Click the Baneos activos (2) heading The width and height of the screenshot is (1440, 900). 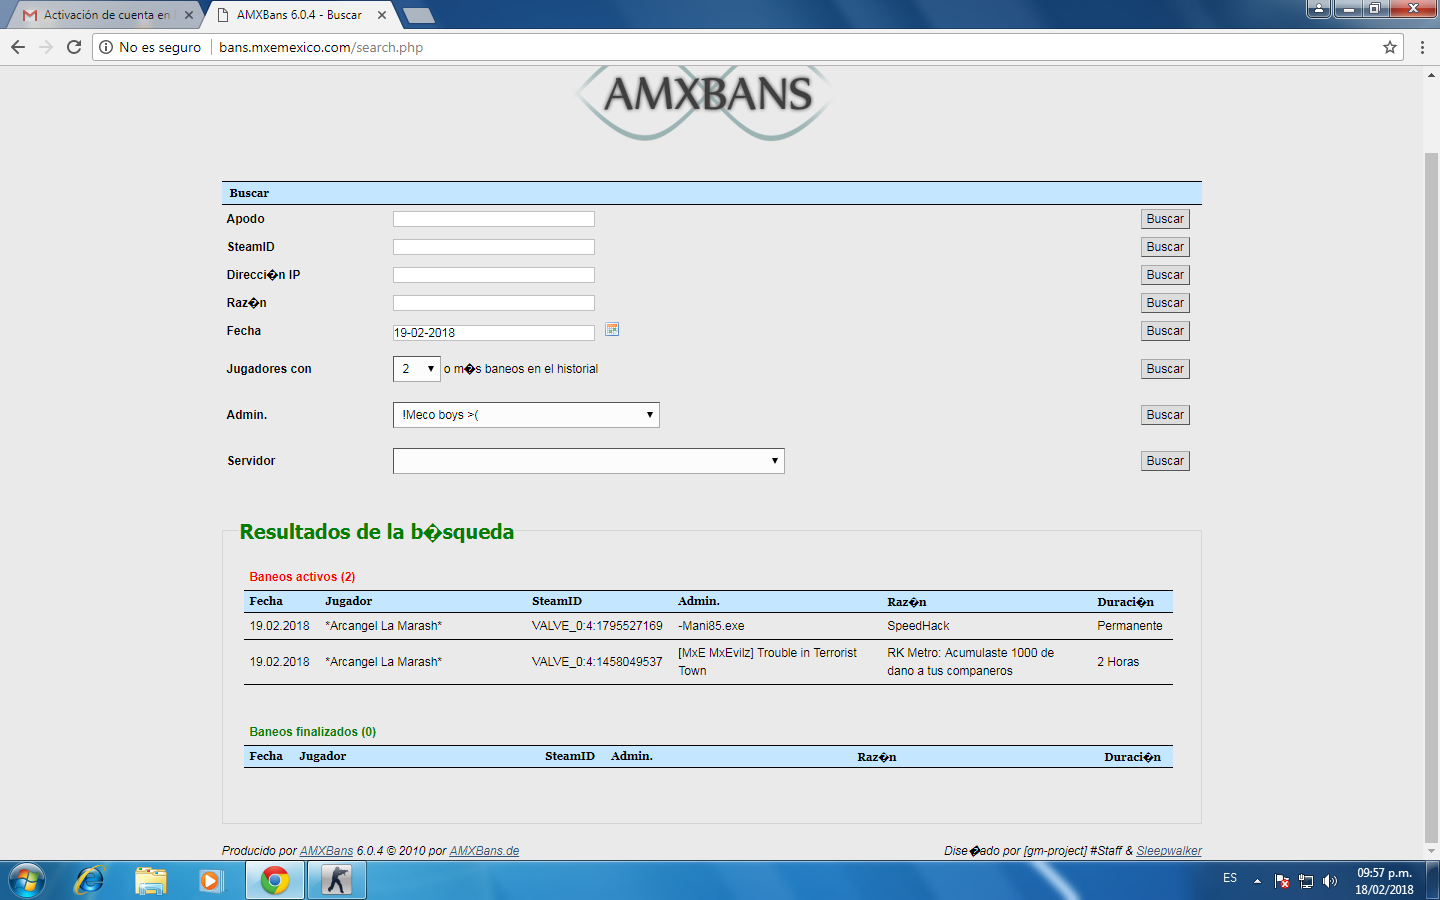coord(302,577)
